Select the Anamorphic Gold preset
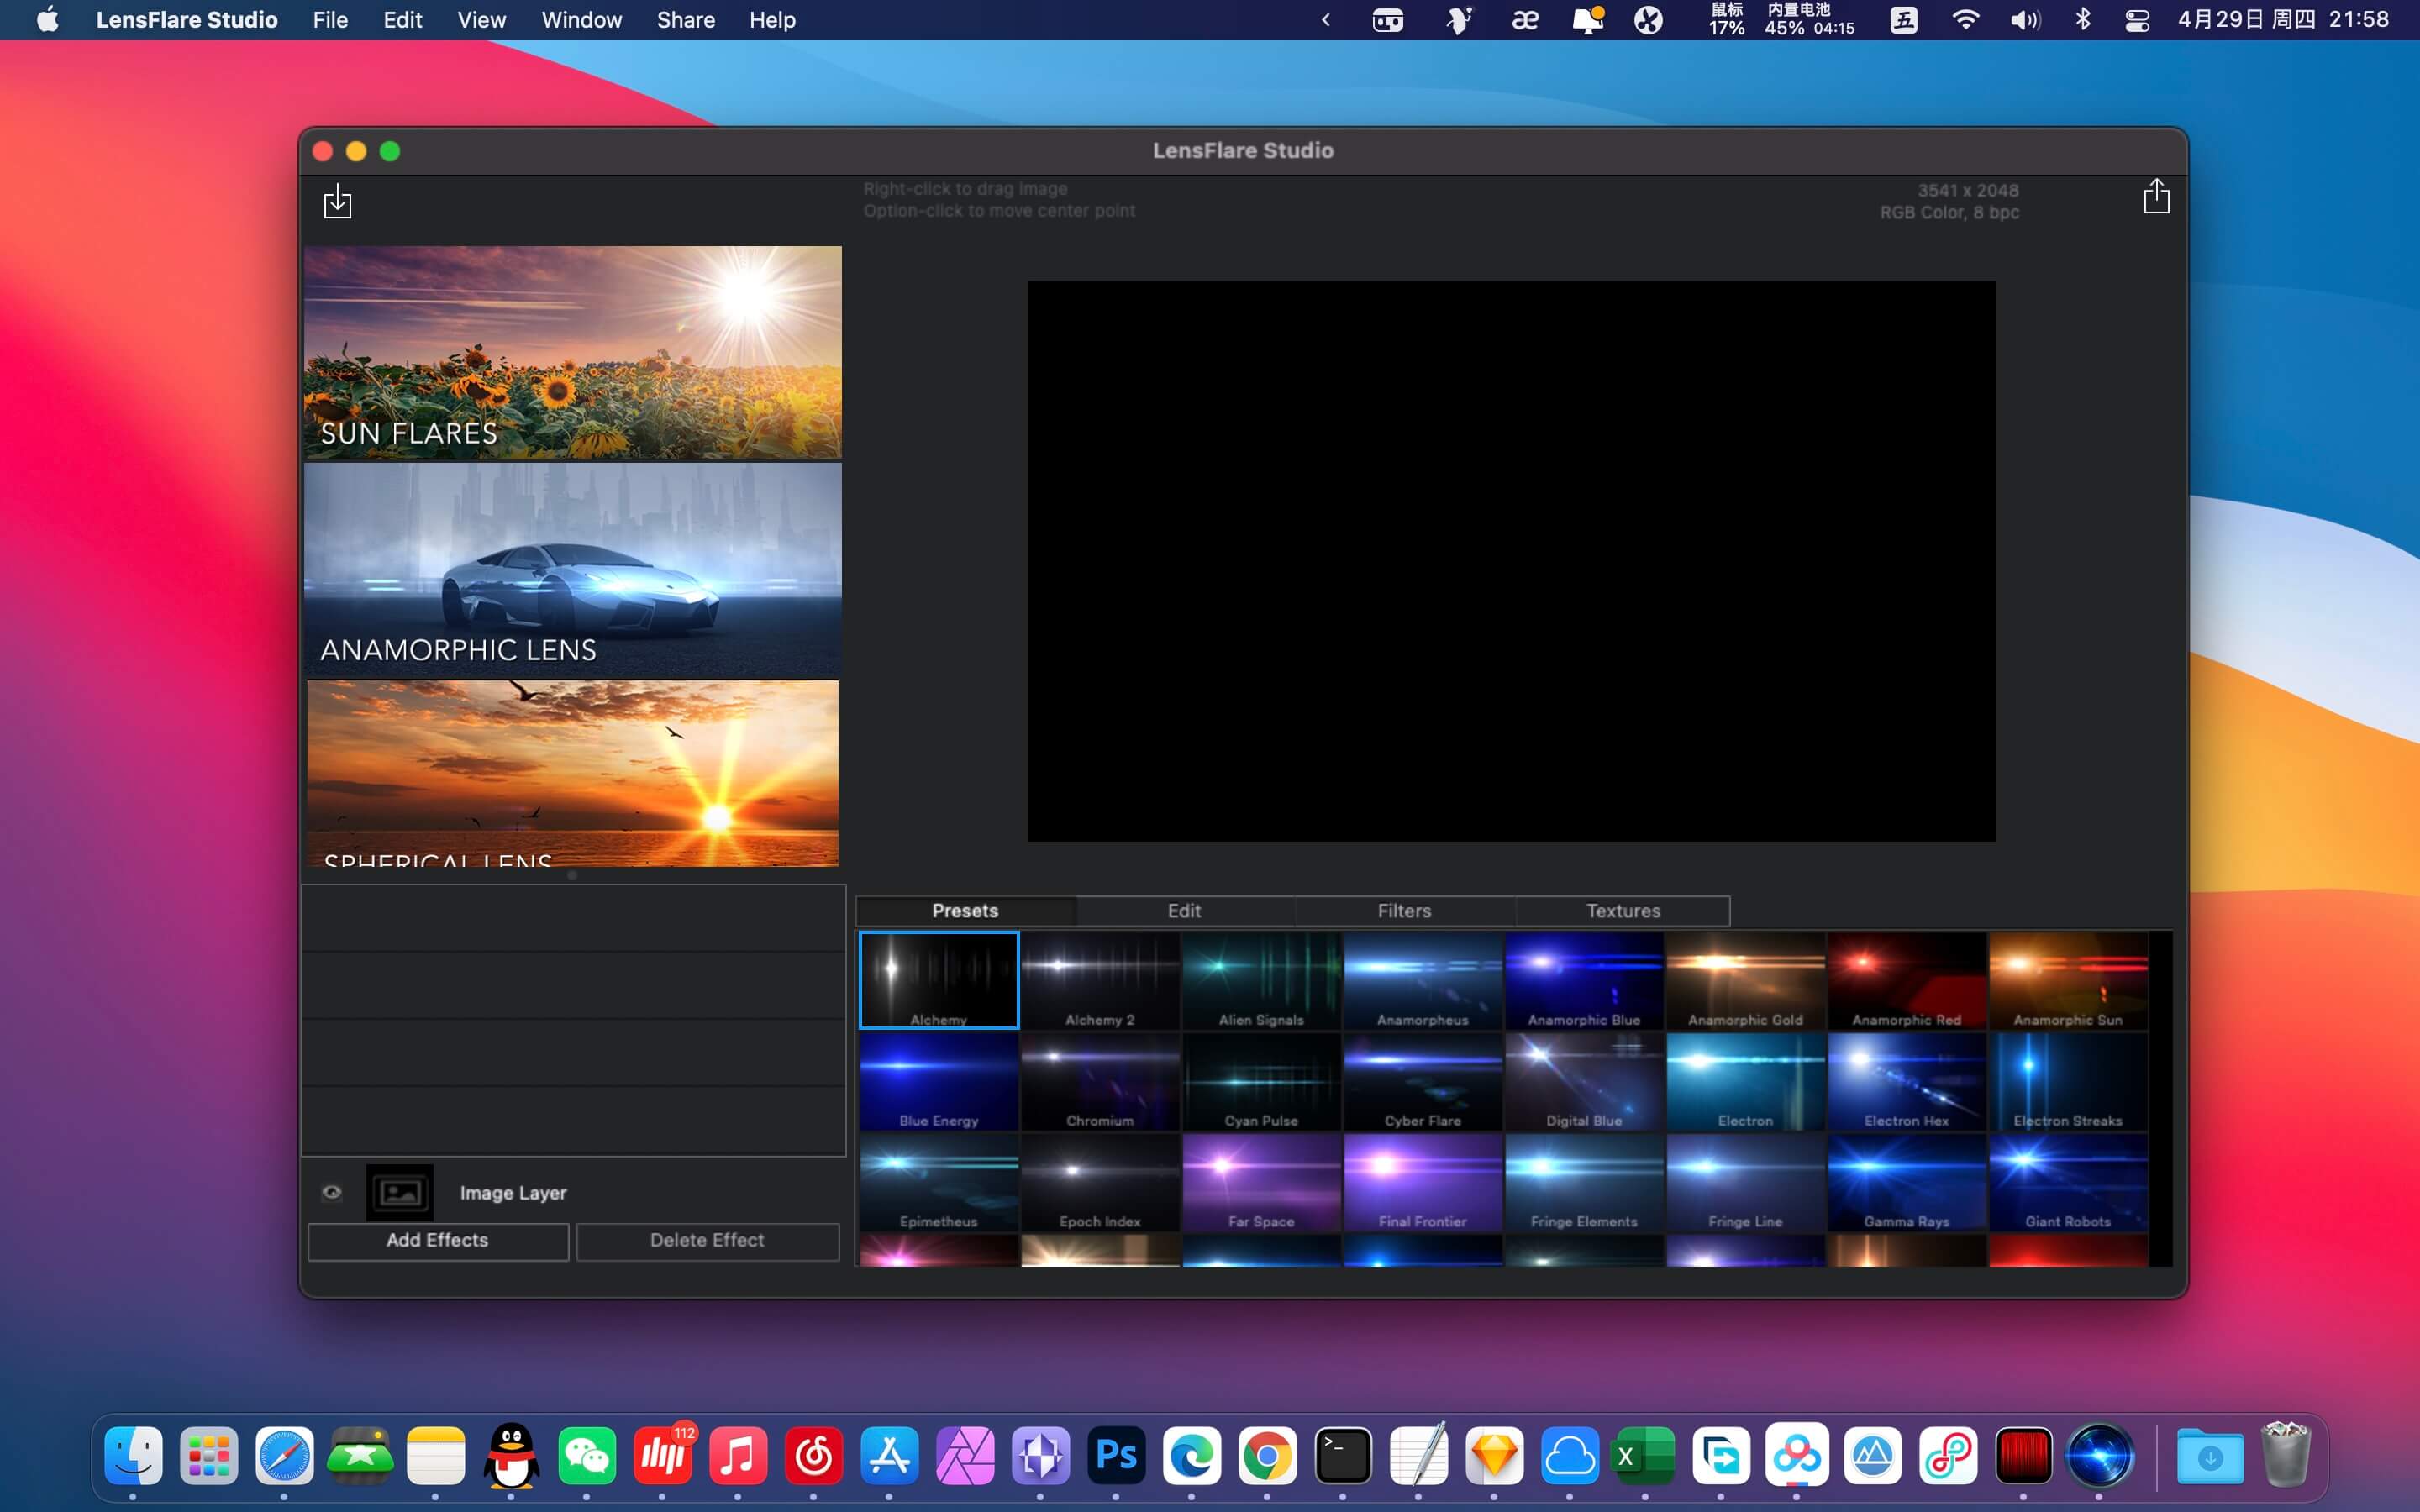The height and width of the screenshot is (1512, 2420). (x=1746, y=980)
